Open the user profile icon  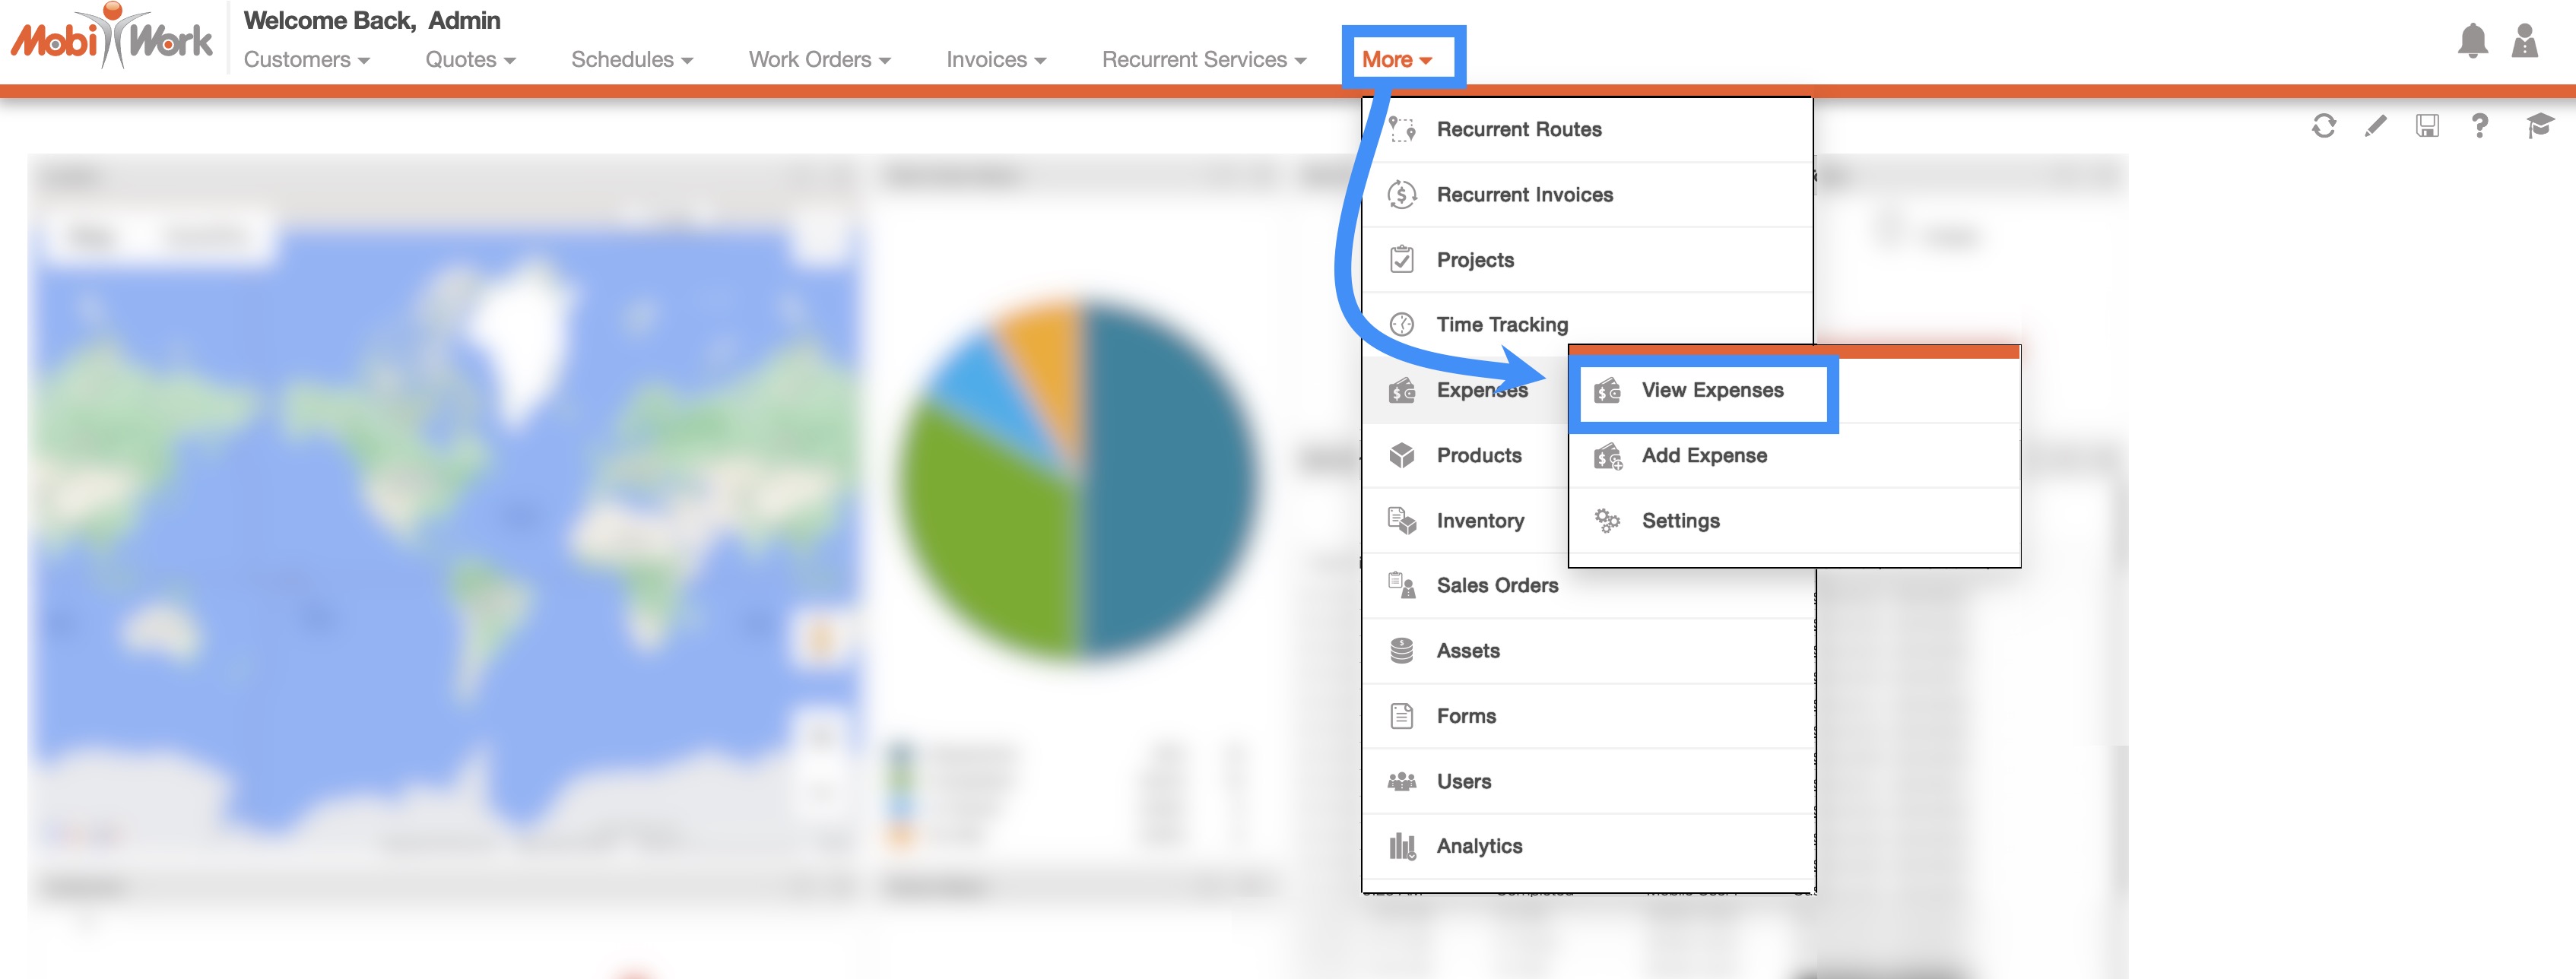click(x=2524, y=41)
